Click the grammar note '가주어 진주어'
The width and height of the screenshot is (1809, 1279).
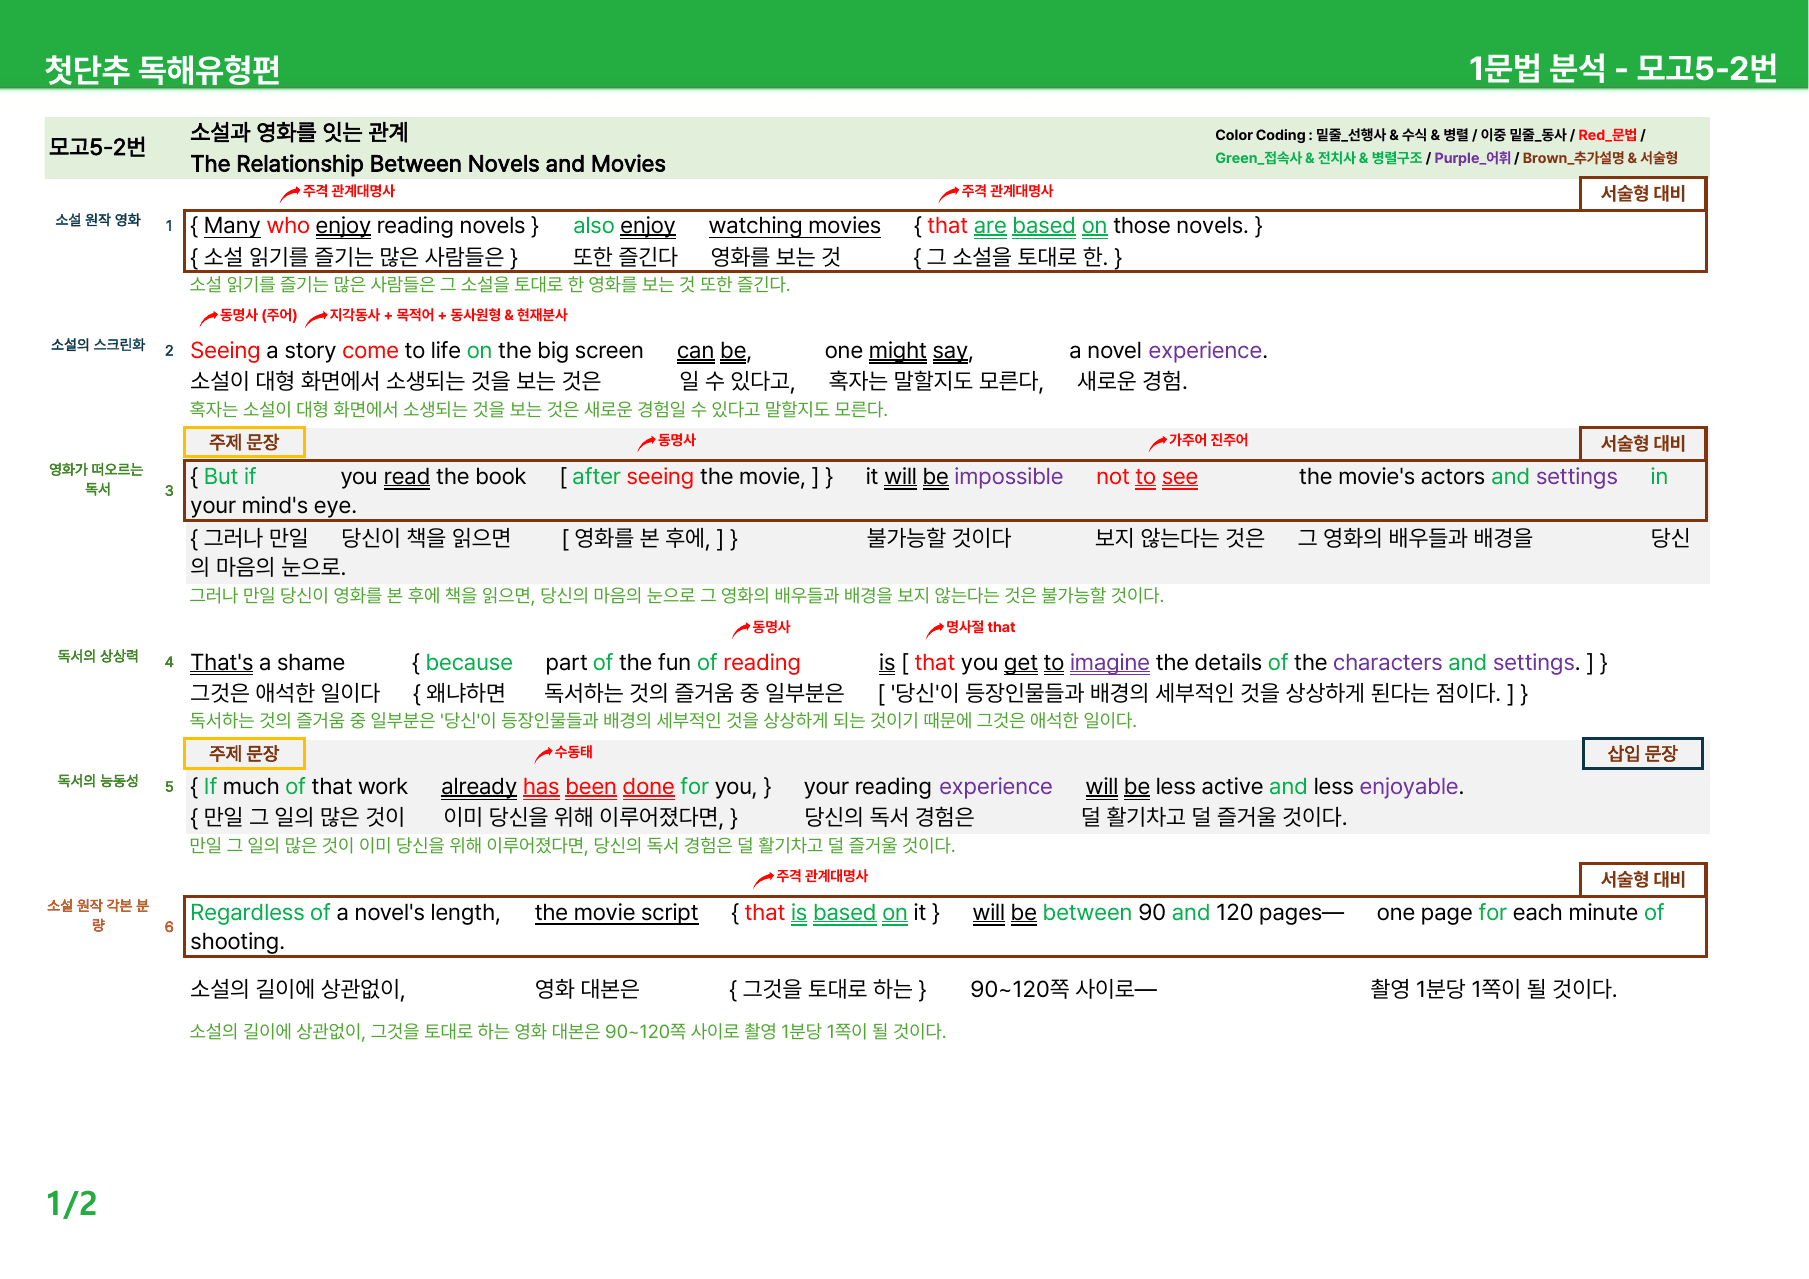click(x=1208, y=440)
